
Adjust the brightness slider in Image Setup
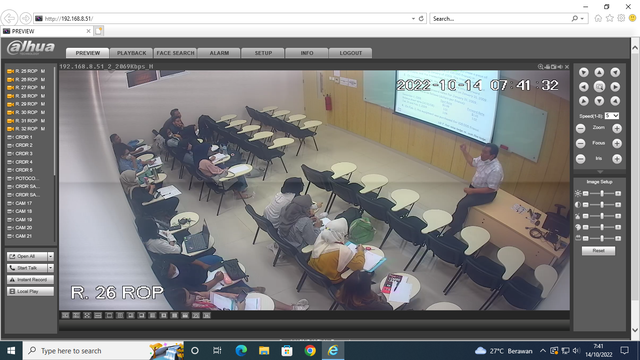click(x=602, y=193)
